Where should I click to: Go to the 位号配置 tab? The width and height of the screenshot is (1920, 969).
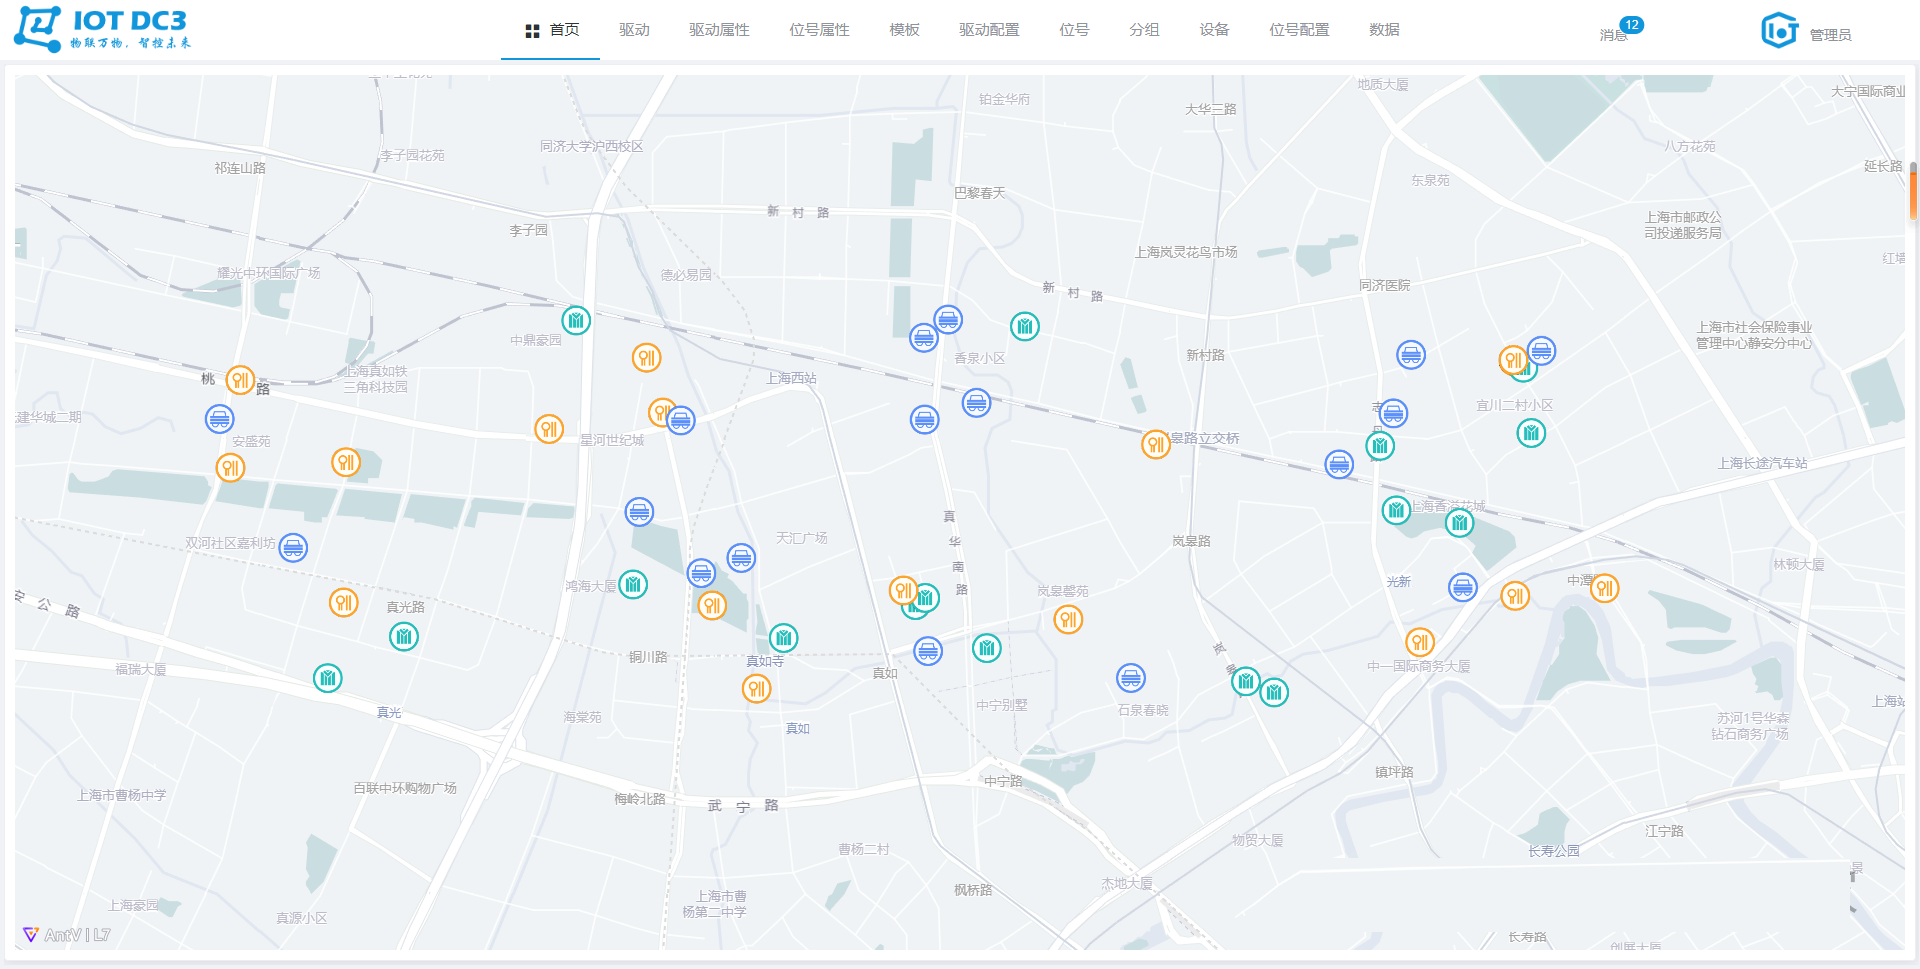pos(1299,30)
